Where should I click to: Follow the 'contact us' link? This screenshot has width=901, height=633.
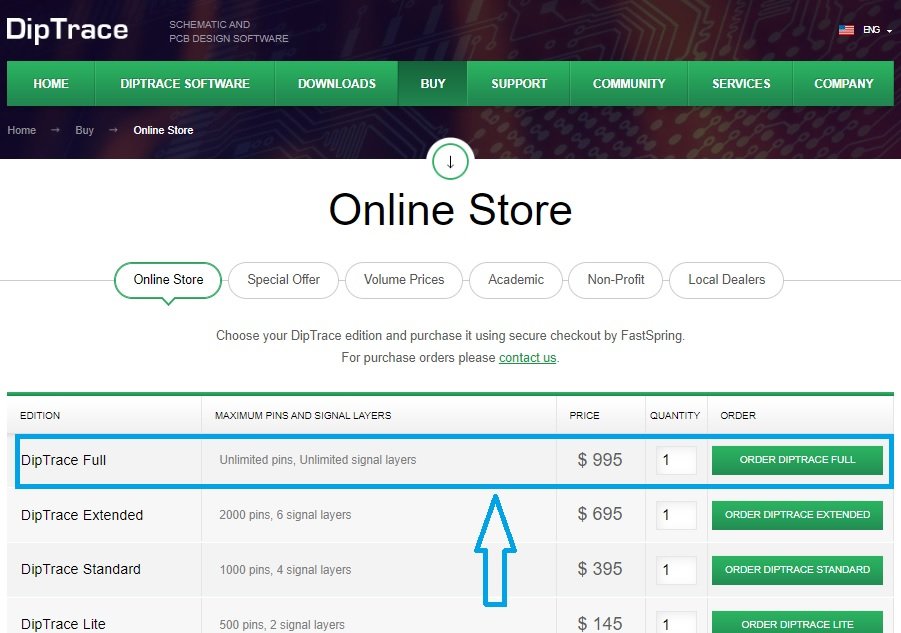tap(527, 358)
